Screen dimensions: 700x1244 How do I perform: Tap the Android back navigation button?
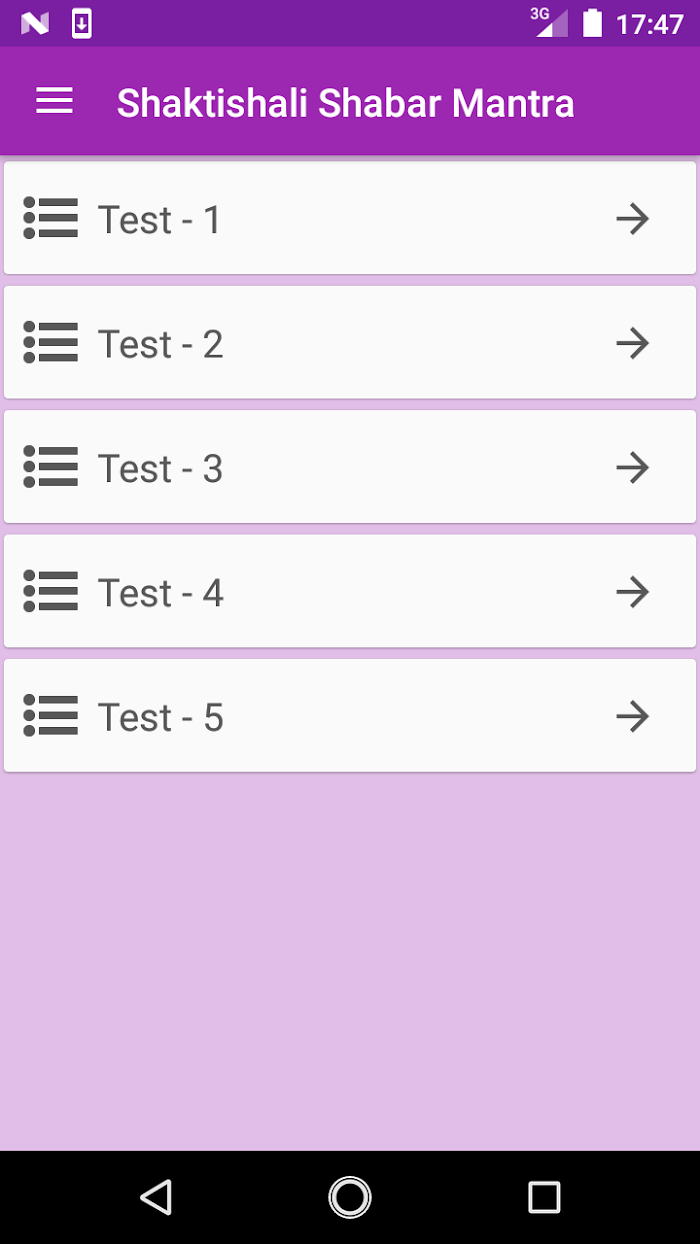tap(156, 1197)
